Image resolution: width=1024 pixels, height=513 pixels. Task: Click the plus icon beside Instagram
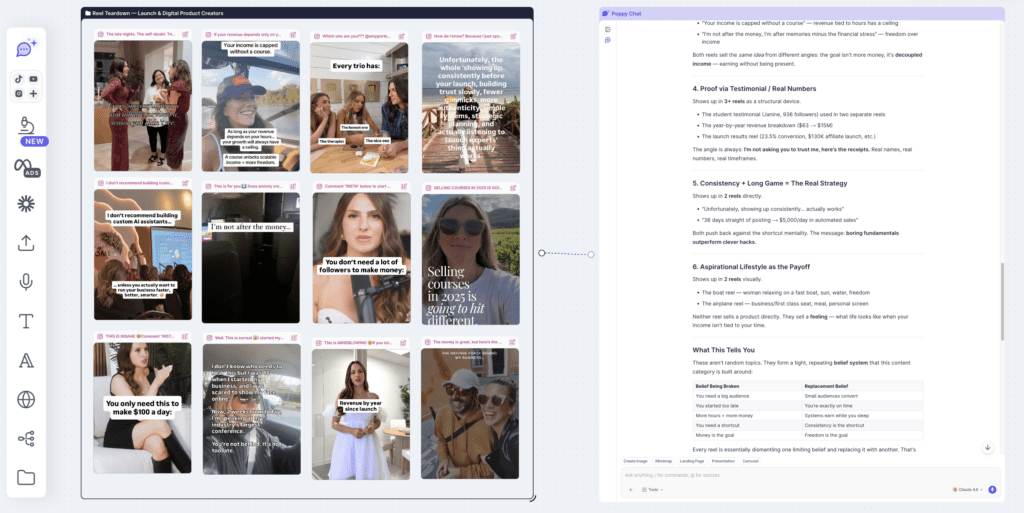pos(33,93)
